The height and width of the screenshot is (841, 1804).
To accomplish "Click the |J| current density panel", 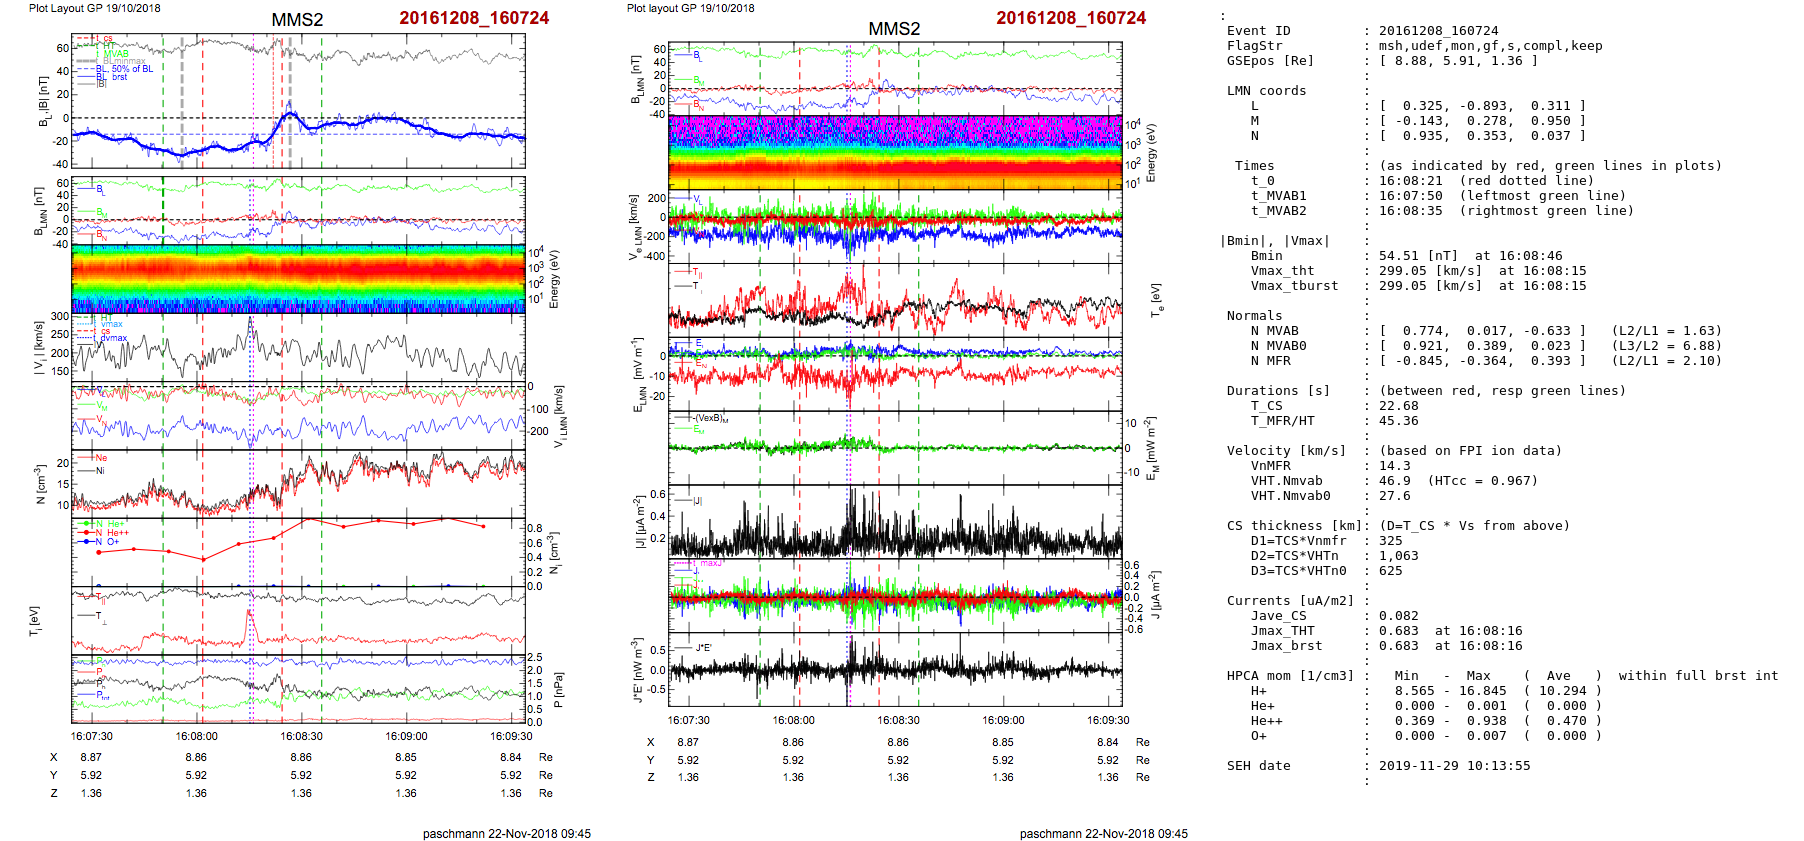I will [895, 521].
